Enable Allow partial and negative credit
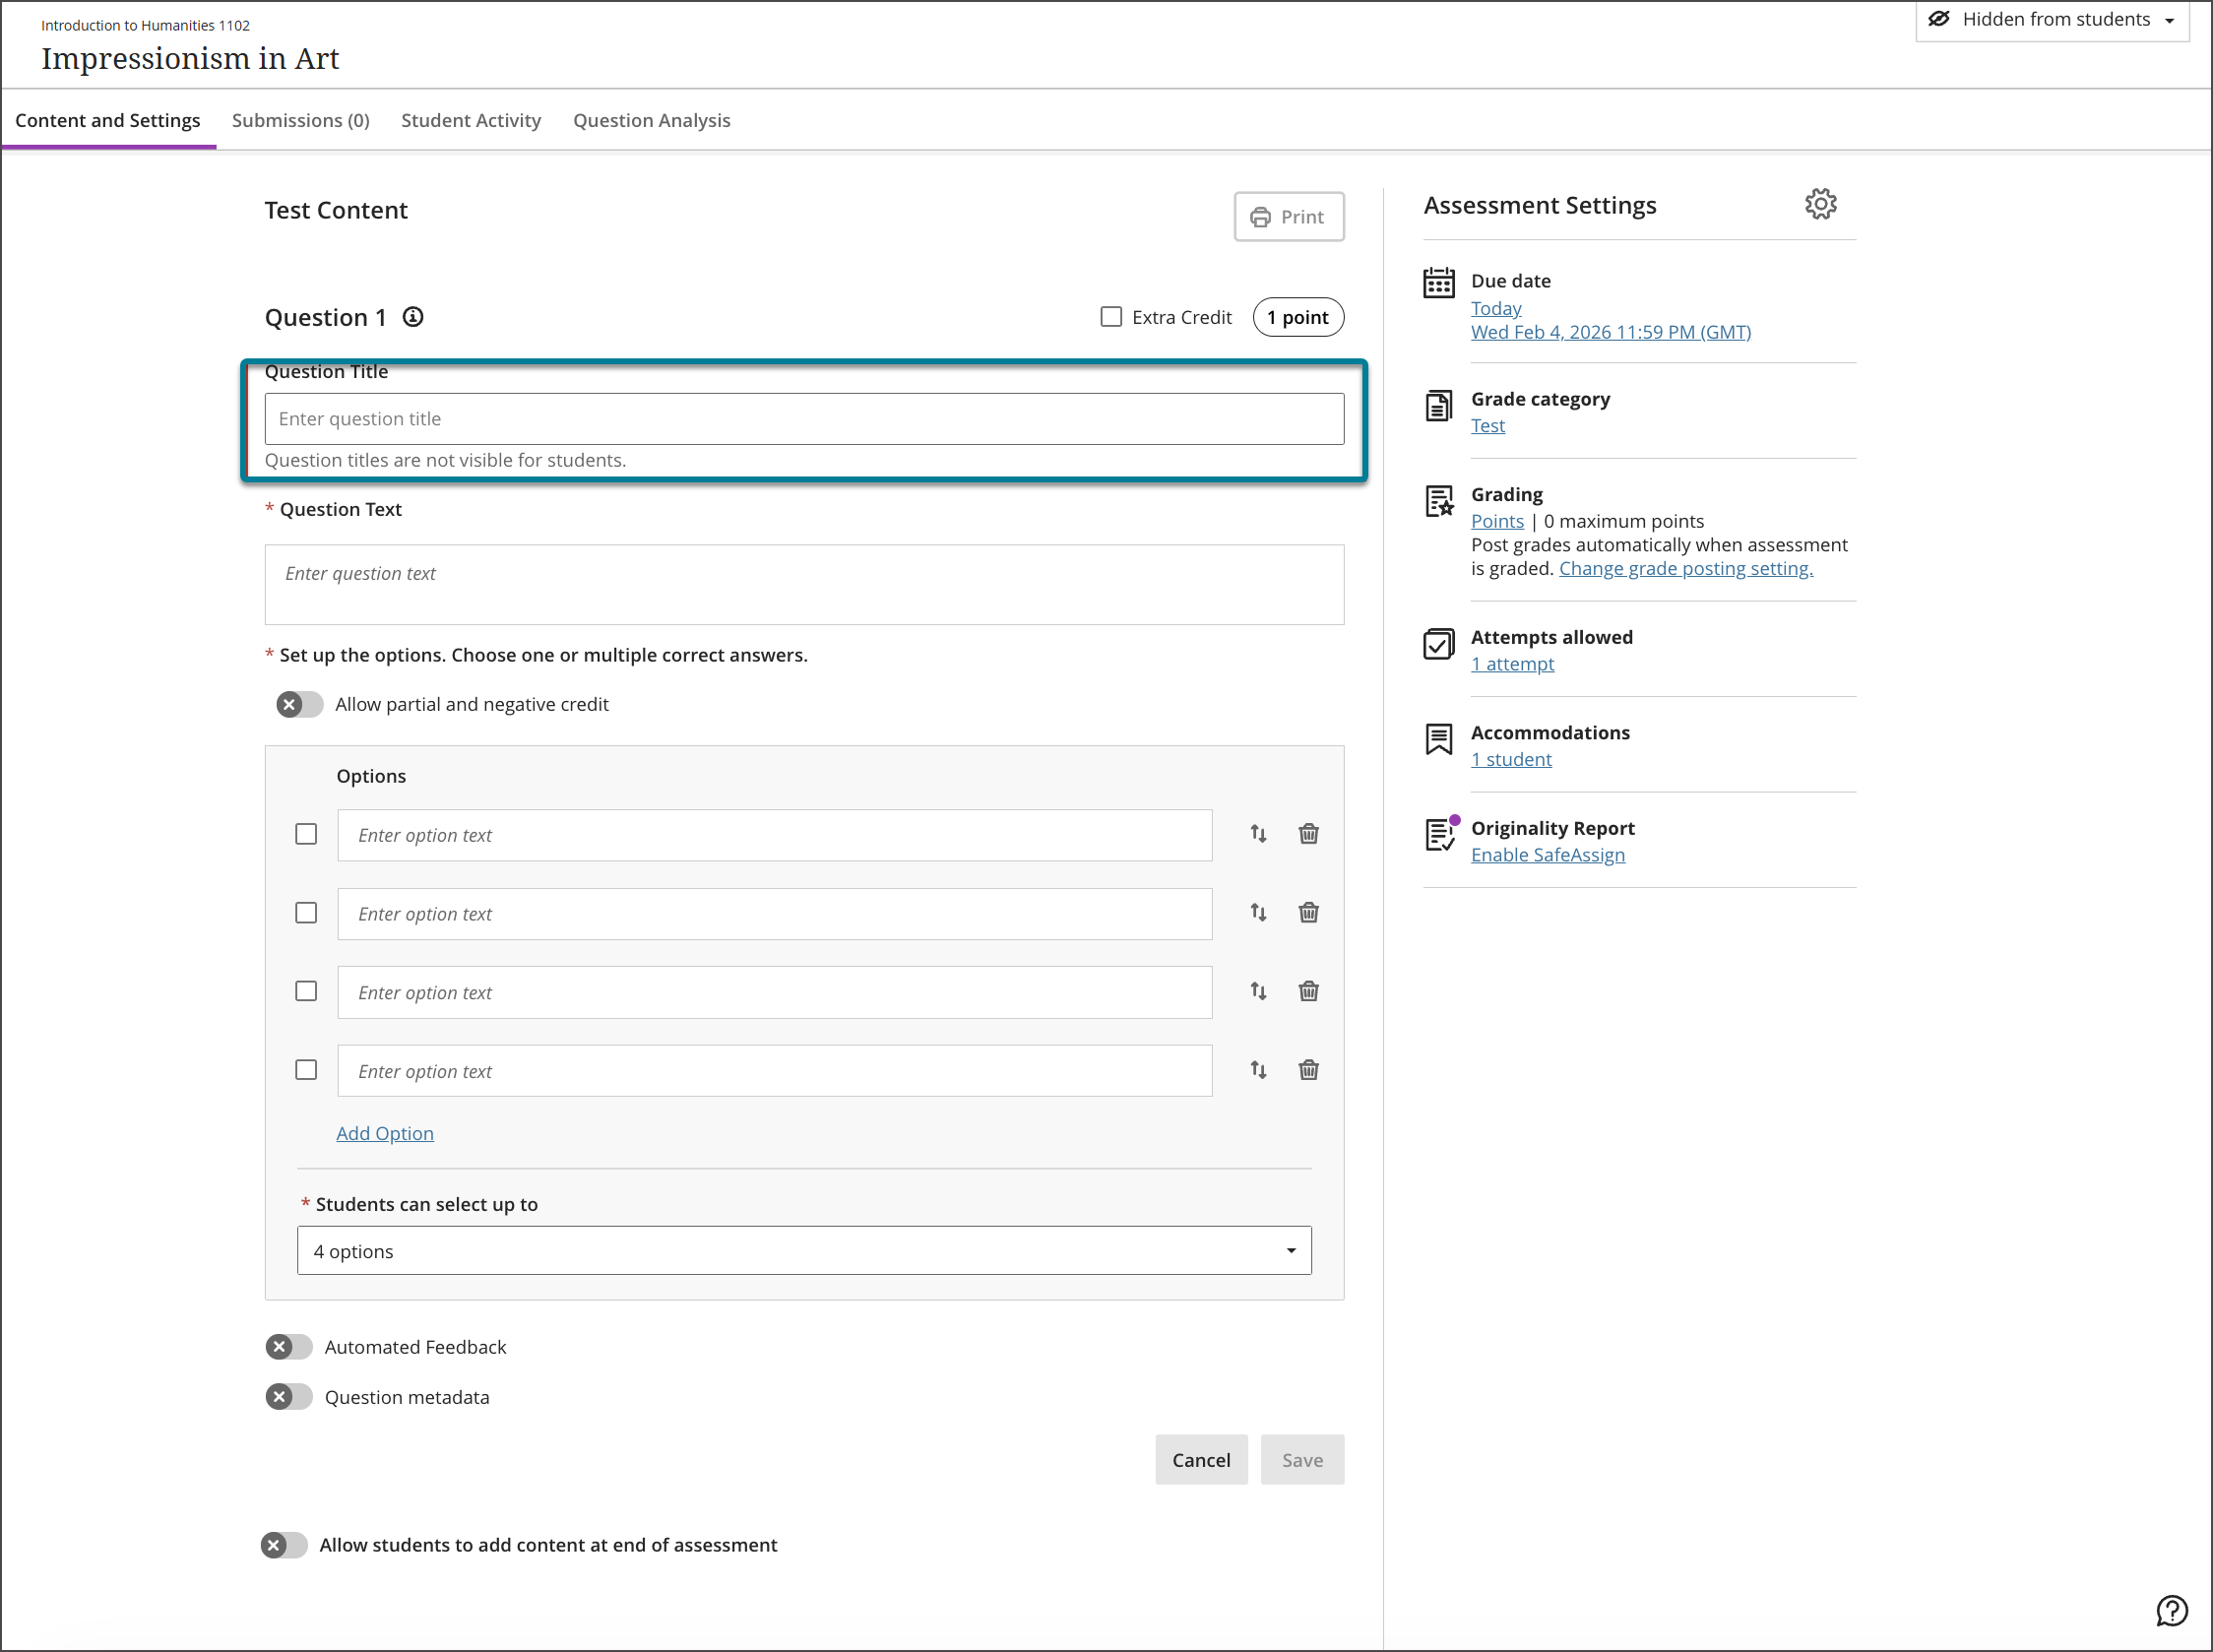 click(299, 704)
